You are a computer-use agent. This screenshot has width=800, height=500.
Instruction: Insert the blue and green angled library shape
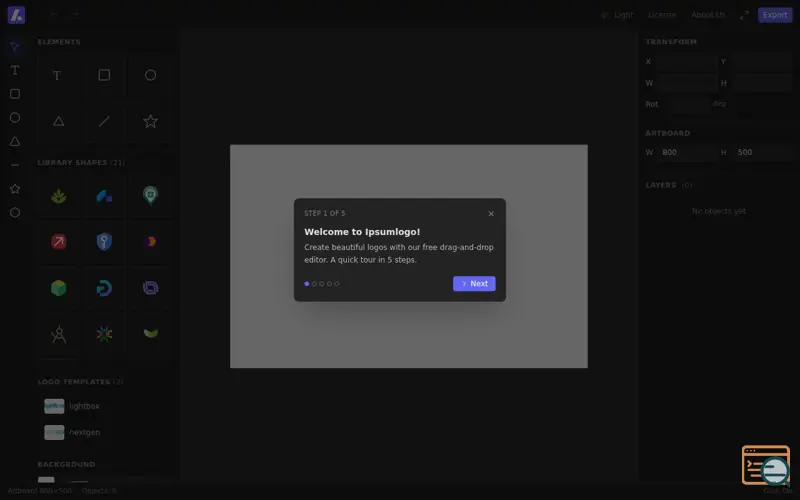click(104, 196)
